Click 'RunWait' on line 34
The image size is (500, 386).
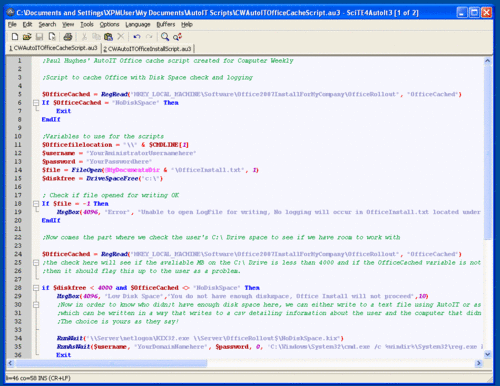70,338
